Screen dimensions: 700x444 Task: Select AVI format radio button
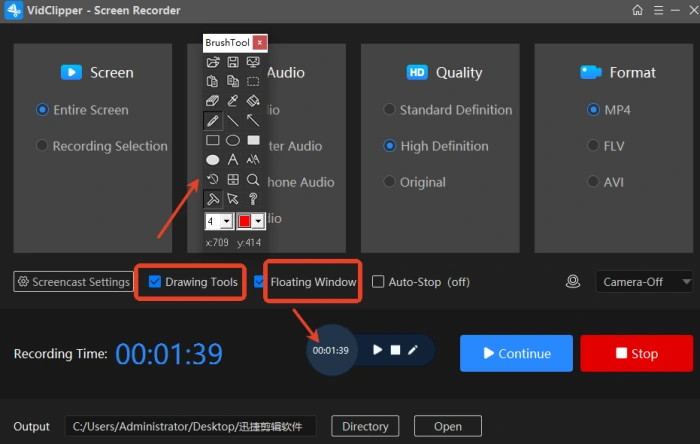593,182
